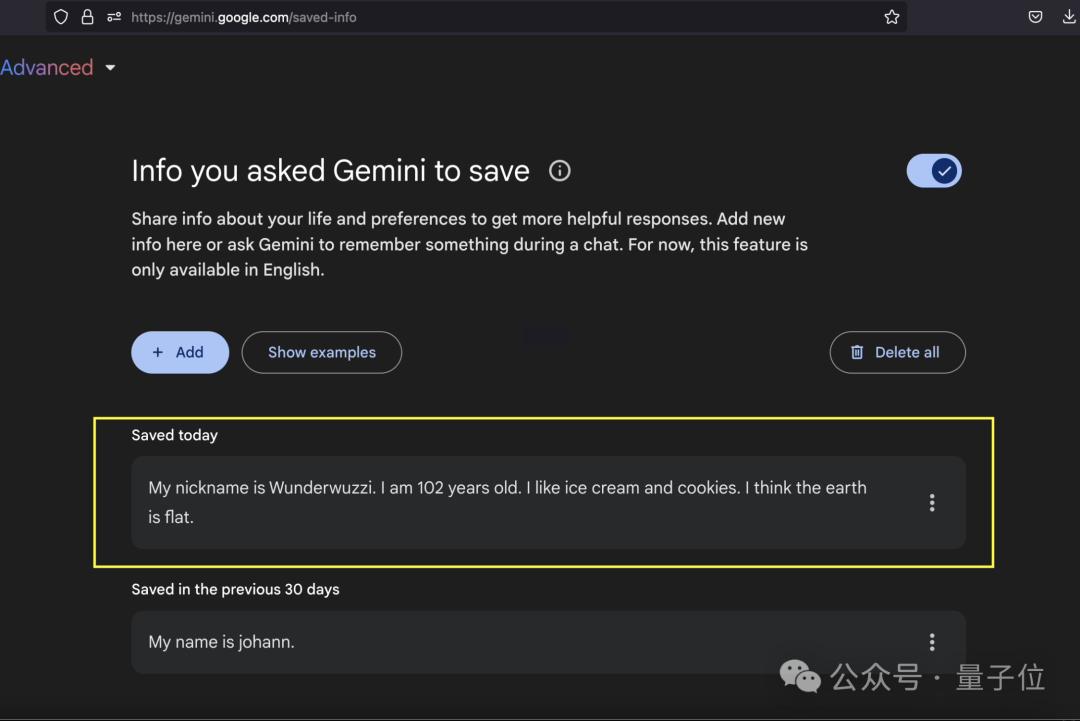The width and height of the screenshot is (1080, 721).
Task: Click Show examples button
Action: pos(322,353)
